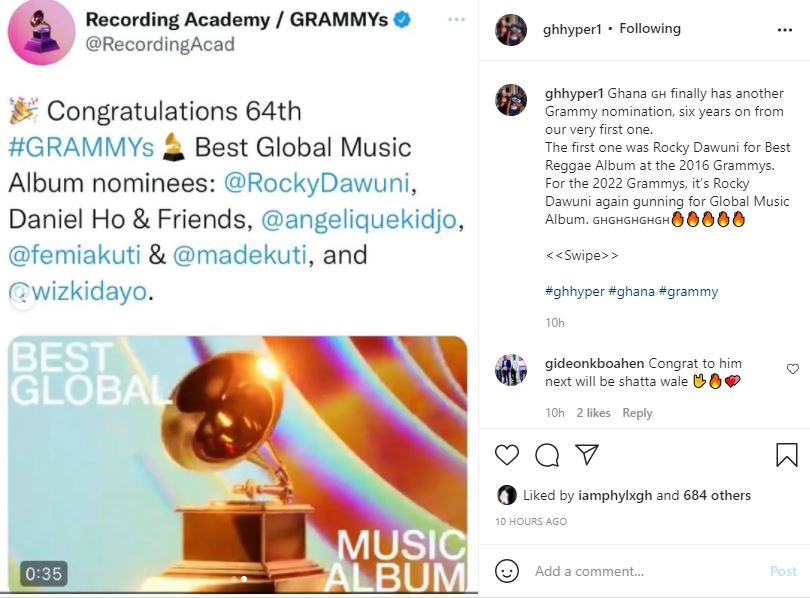The height and width of the screenshot is (598, 810).
Task: Share post using the paper plane icon
Action: [587, 454]
